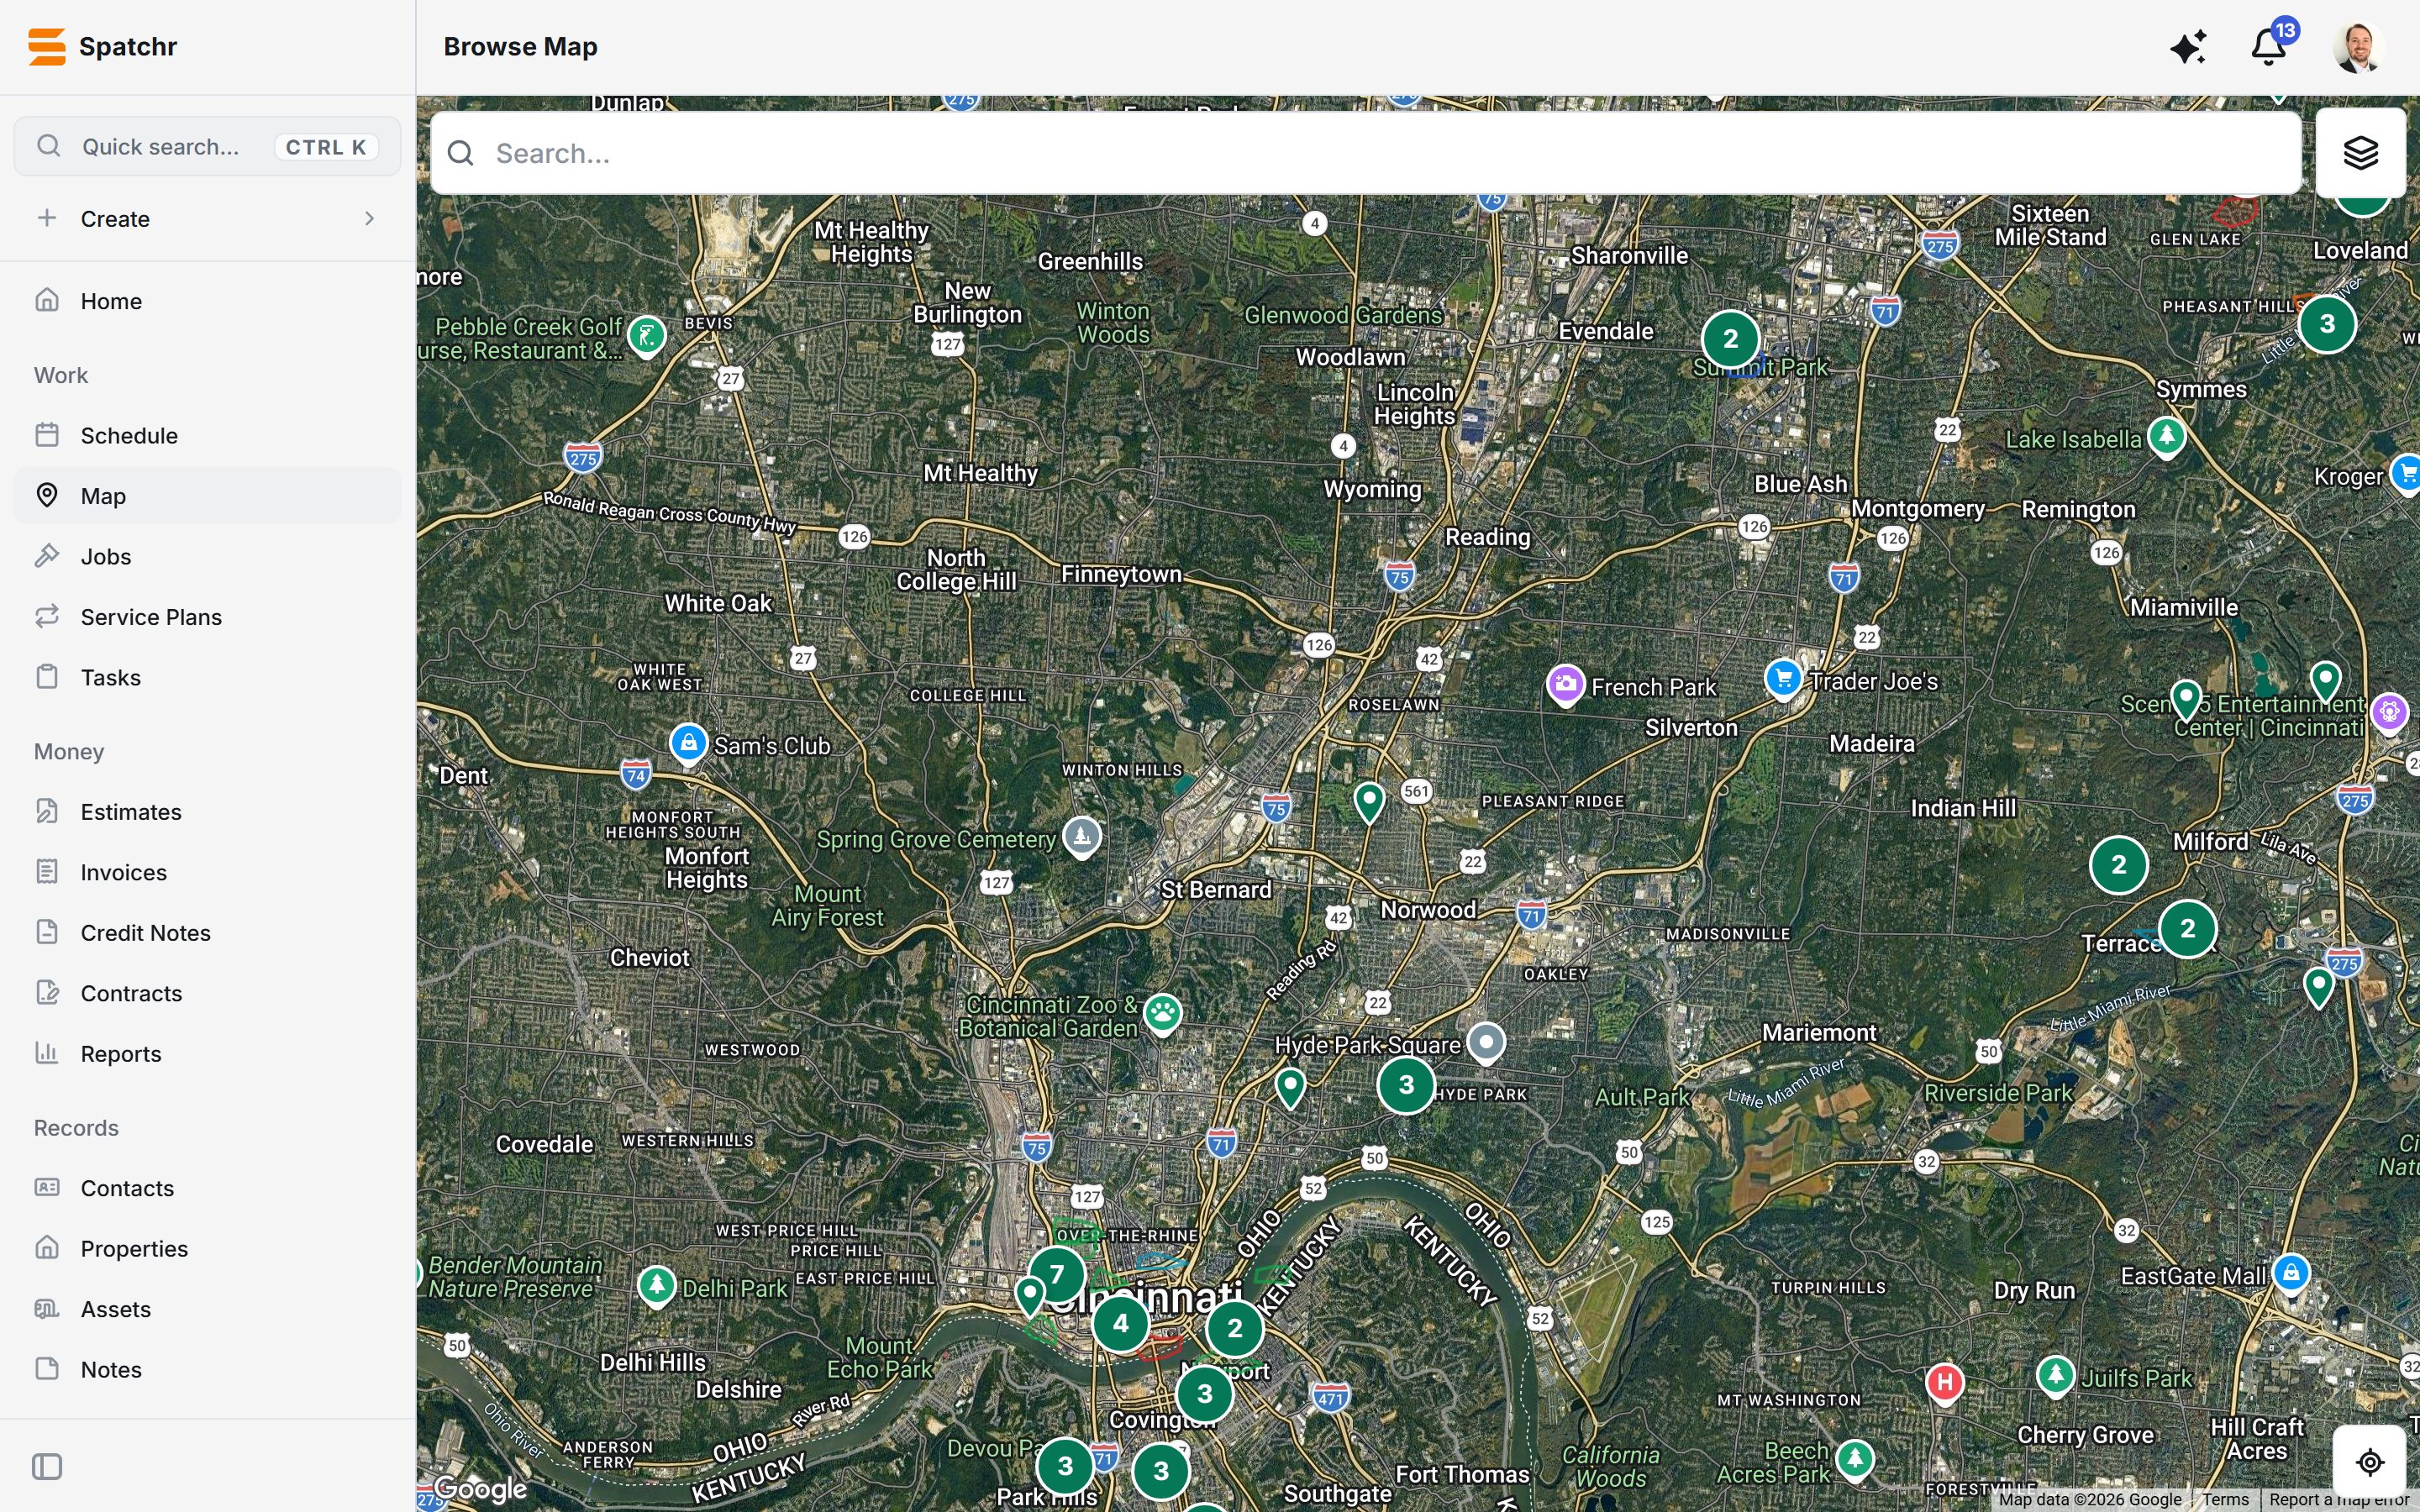The image size is (2420, 1512).
Task: Click the Hyde Park Square pin
Action: (1487, 1043)
